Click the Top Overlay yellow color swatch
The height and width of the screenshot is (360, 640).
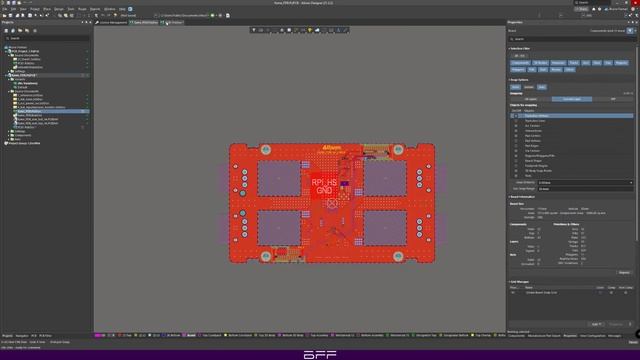[x=473, y=336]
